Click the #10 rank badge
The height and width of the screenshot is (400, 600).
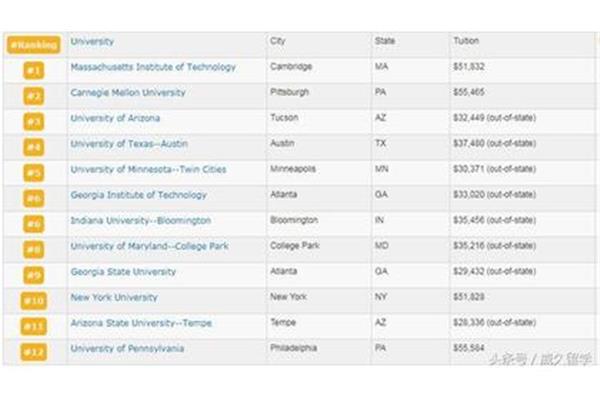34,301
